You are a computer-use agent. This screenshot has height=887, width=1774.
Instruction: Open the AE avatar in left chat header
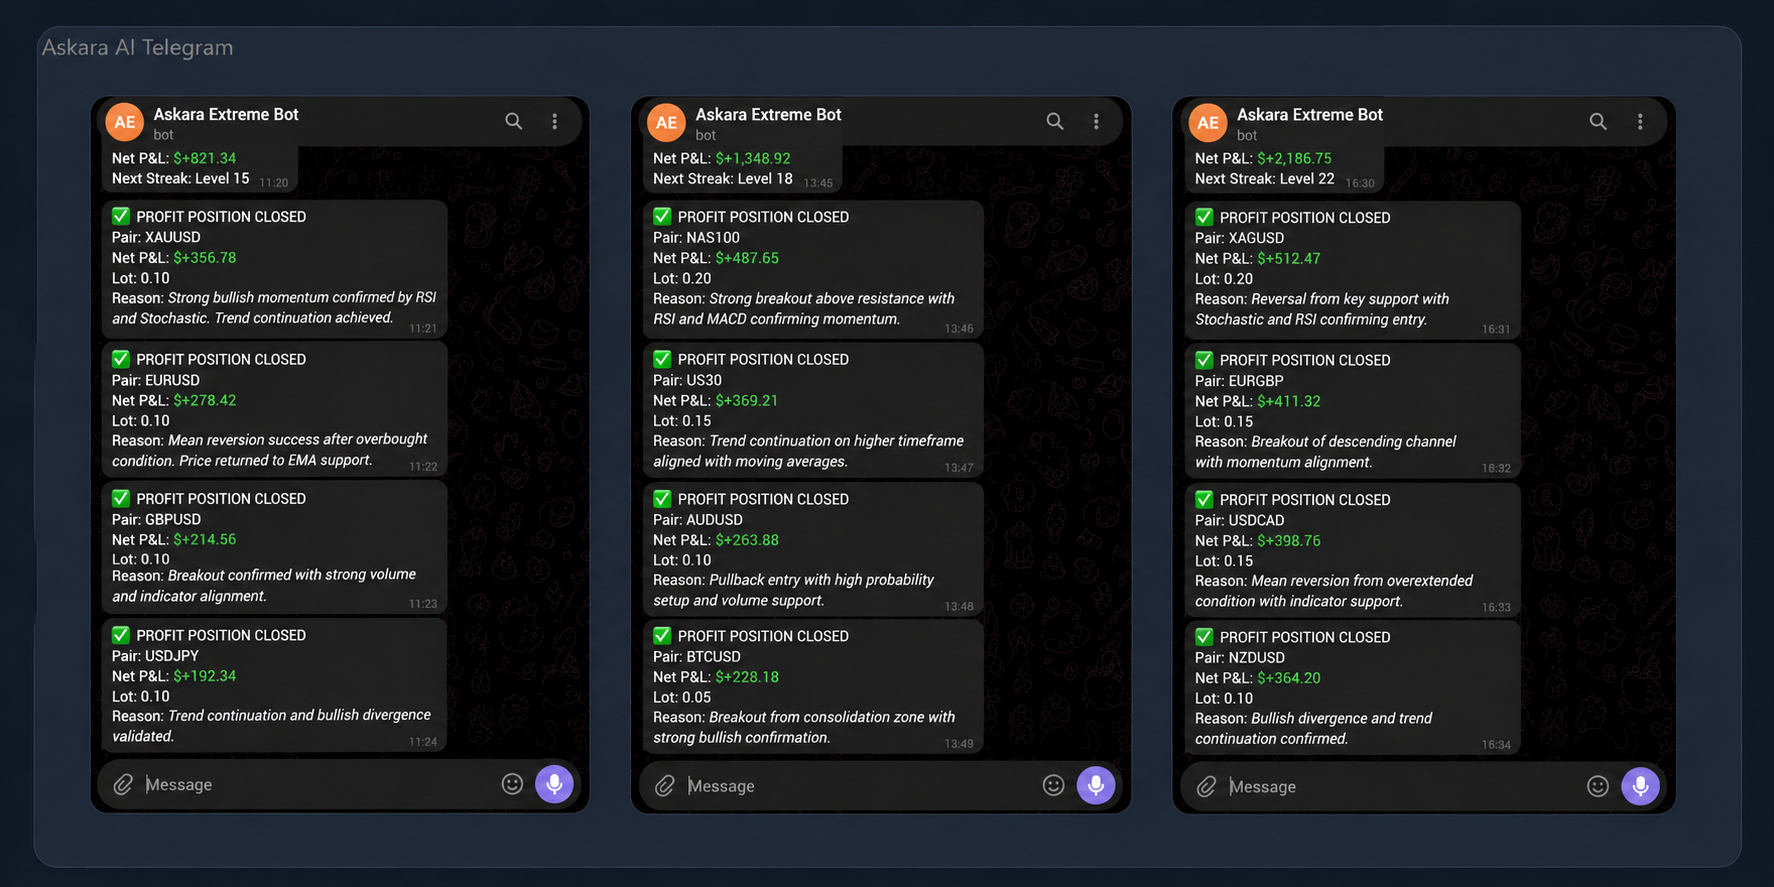pos(125,122)
